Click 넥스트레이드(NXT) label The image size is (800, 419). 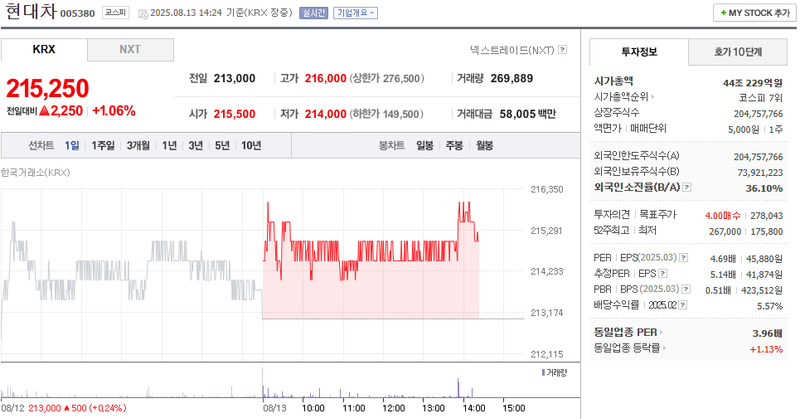(512, 50)
